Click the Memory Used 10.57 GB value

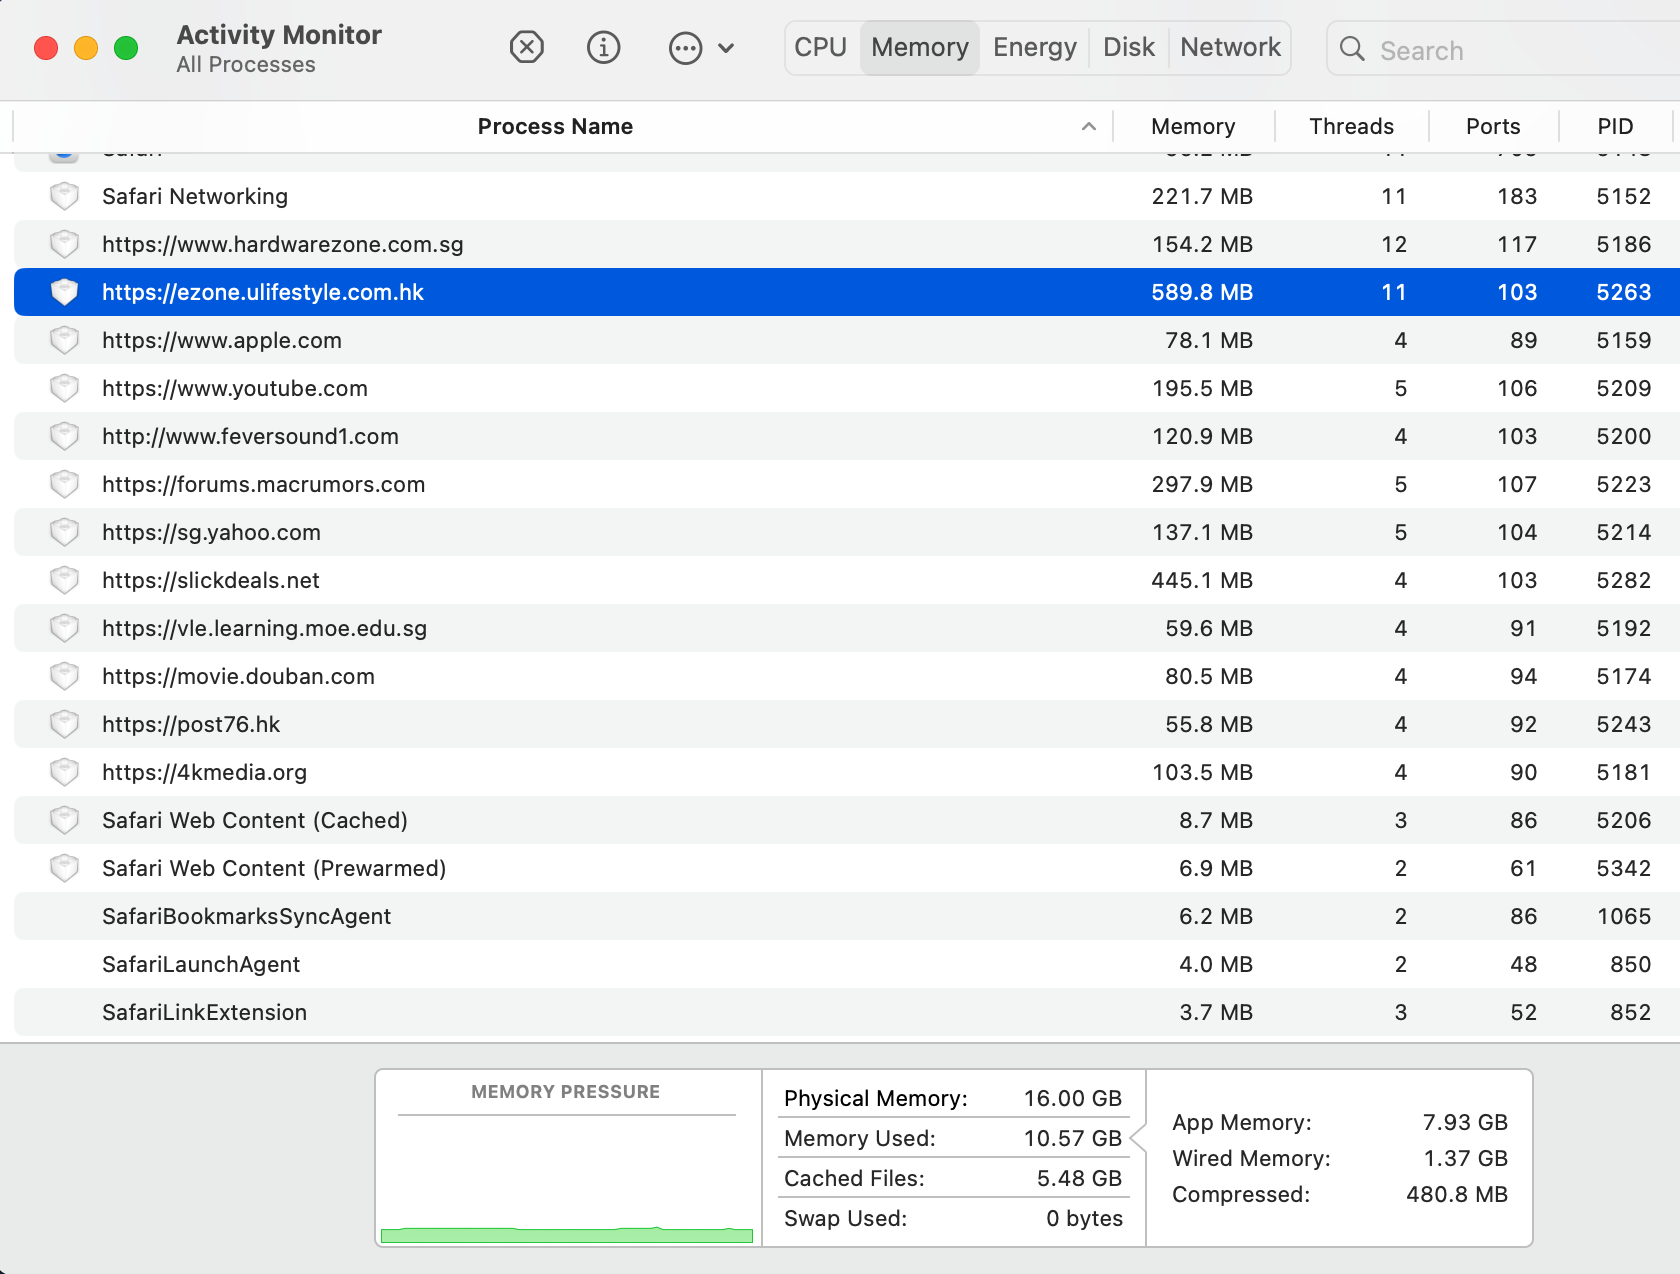coord(1073,1138)
